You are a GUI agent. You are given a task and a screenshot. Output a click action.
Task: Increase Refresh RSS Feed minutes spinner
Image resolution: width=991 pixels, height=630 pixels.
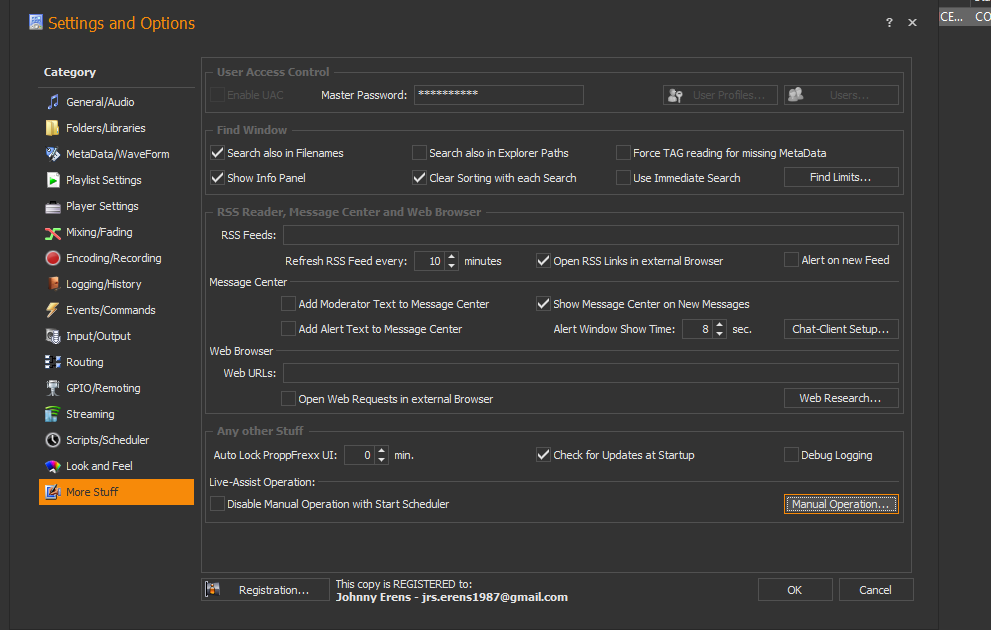coord(451,257)
